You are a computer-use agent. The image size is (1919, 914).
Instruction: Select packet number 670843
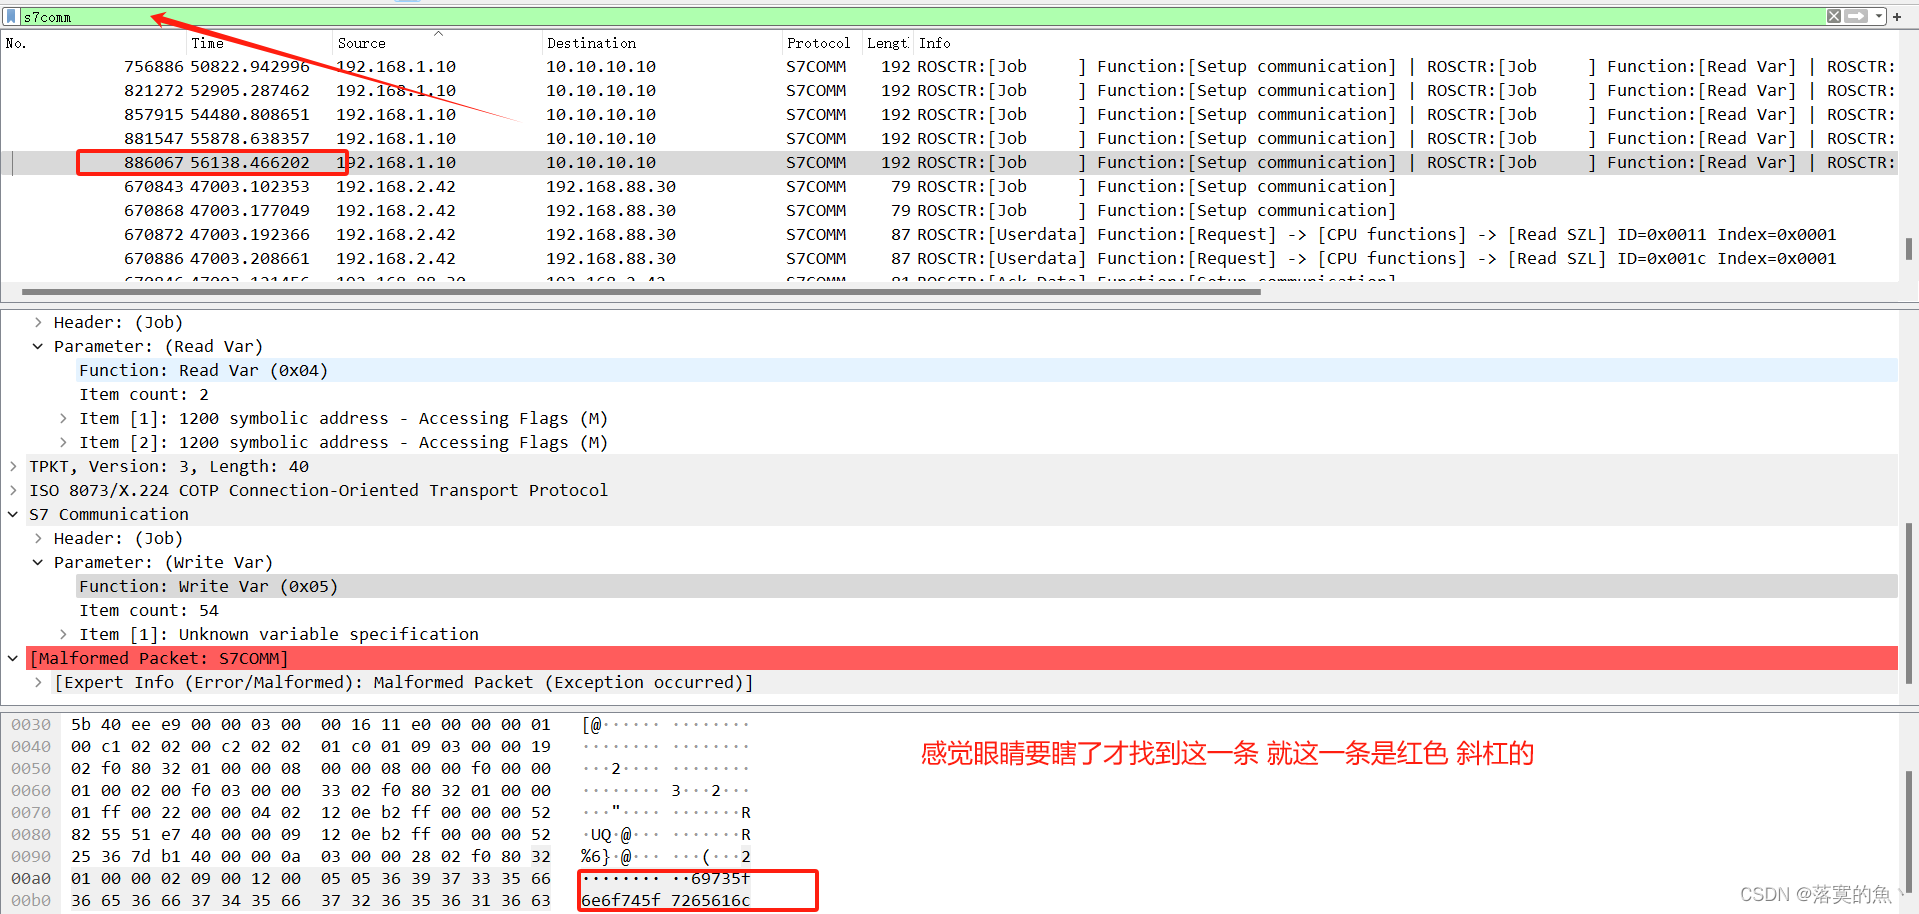(x=950, y=186)
